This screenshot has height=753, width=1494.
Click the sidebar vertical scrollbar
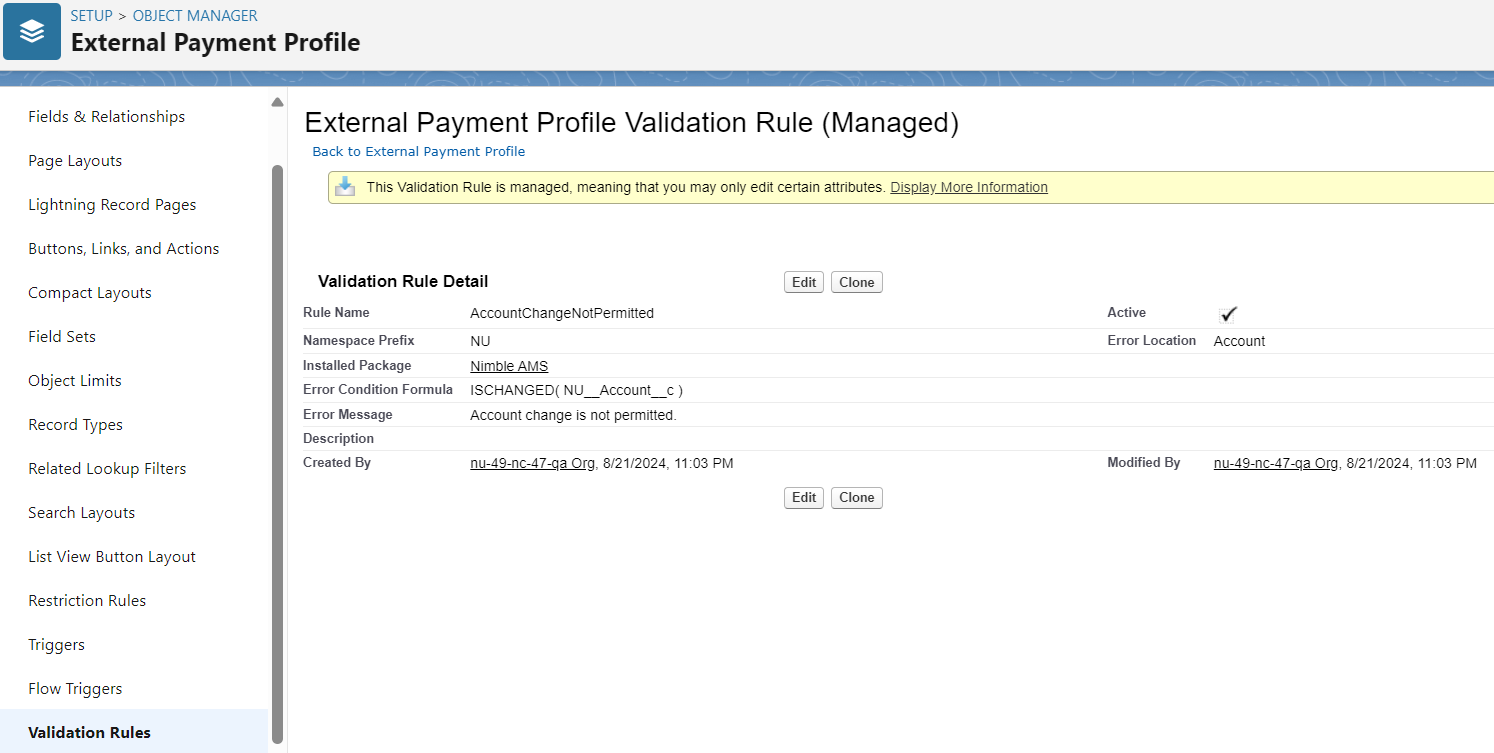(x=277, y=450)
